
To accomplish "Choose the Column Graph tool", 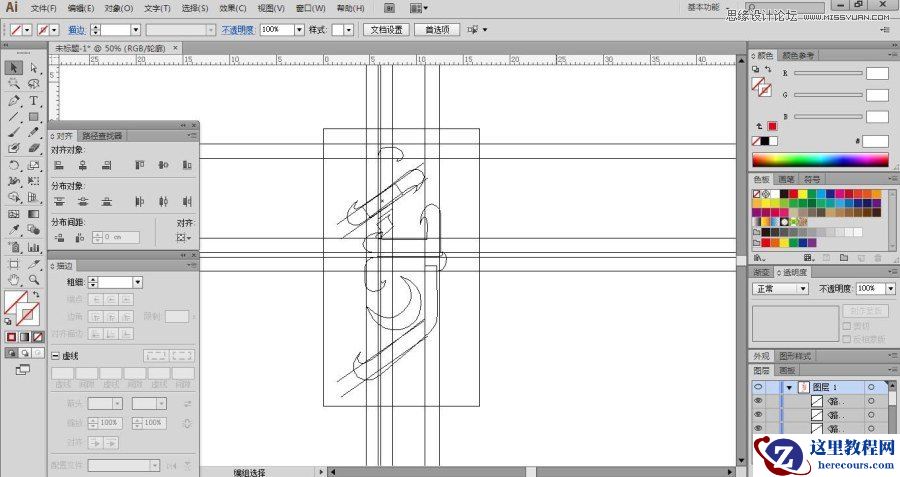I will pos(34,247).
